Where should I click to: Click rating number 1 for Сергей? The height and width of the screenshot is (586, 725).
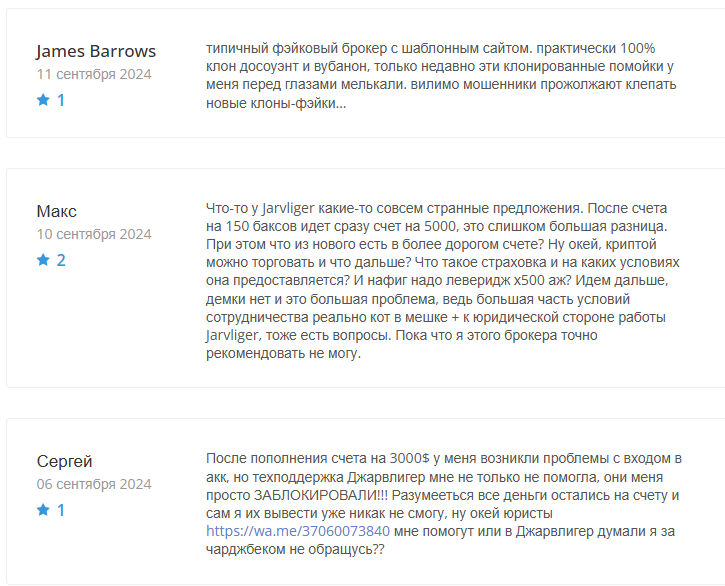(61, 510)
